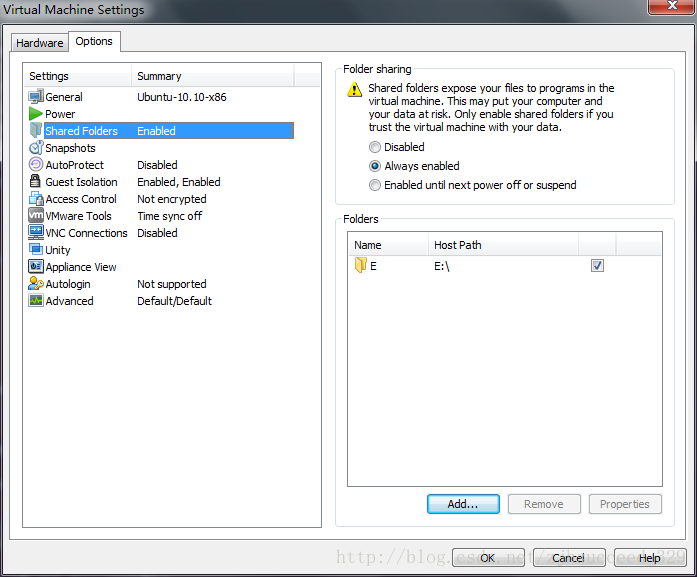Select the VMware Tools entry

point(160,216)
